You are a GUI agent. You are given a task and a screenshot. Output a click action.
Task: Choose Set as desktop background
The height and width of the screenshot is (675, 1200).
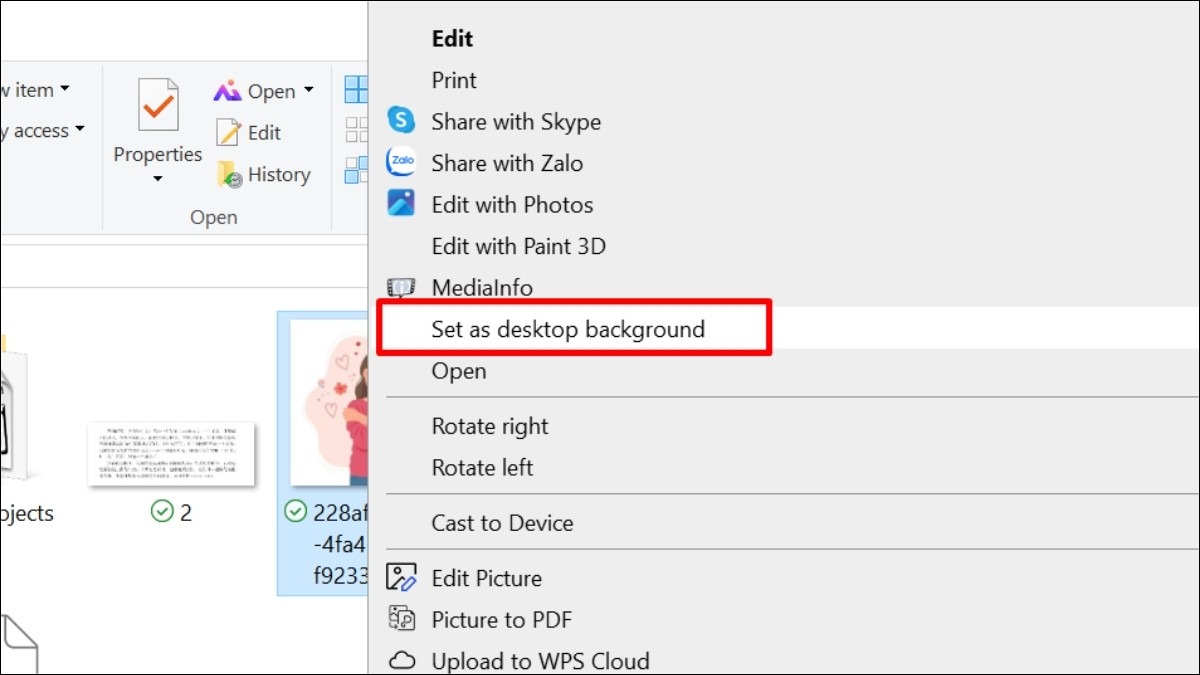click(567, 329)
